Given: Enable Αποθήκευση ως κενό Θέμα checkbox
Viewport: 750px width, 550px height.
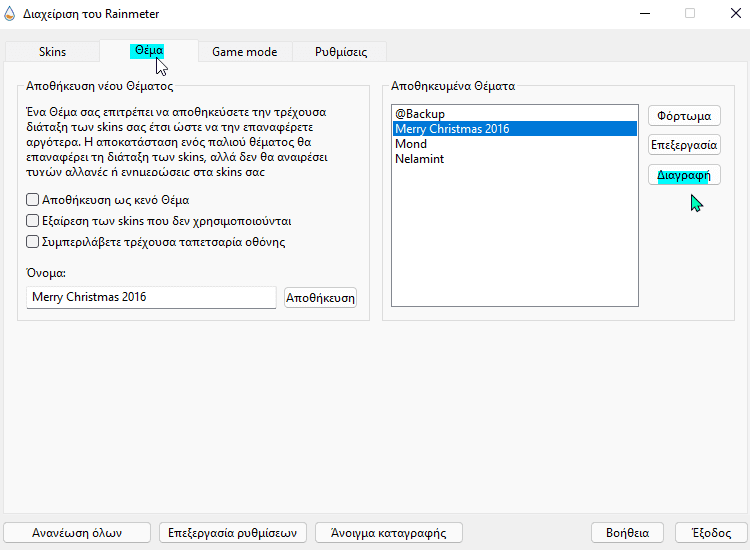Looking at the screenshot, I should 32,199.
